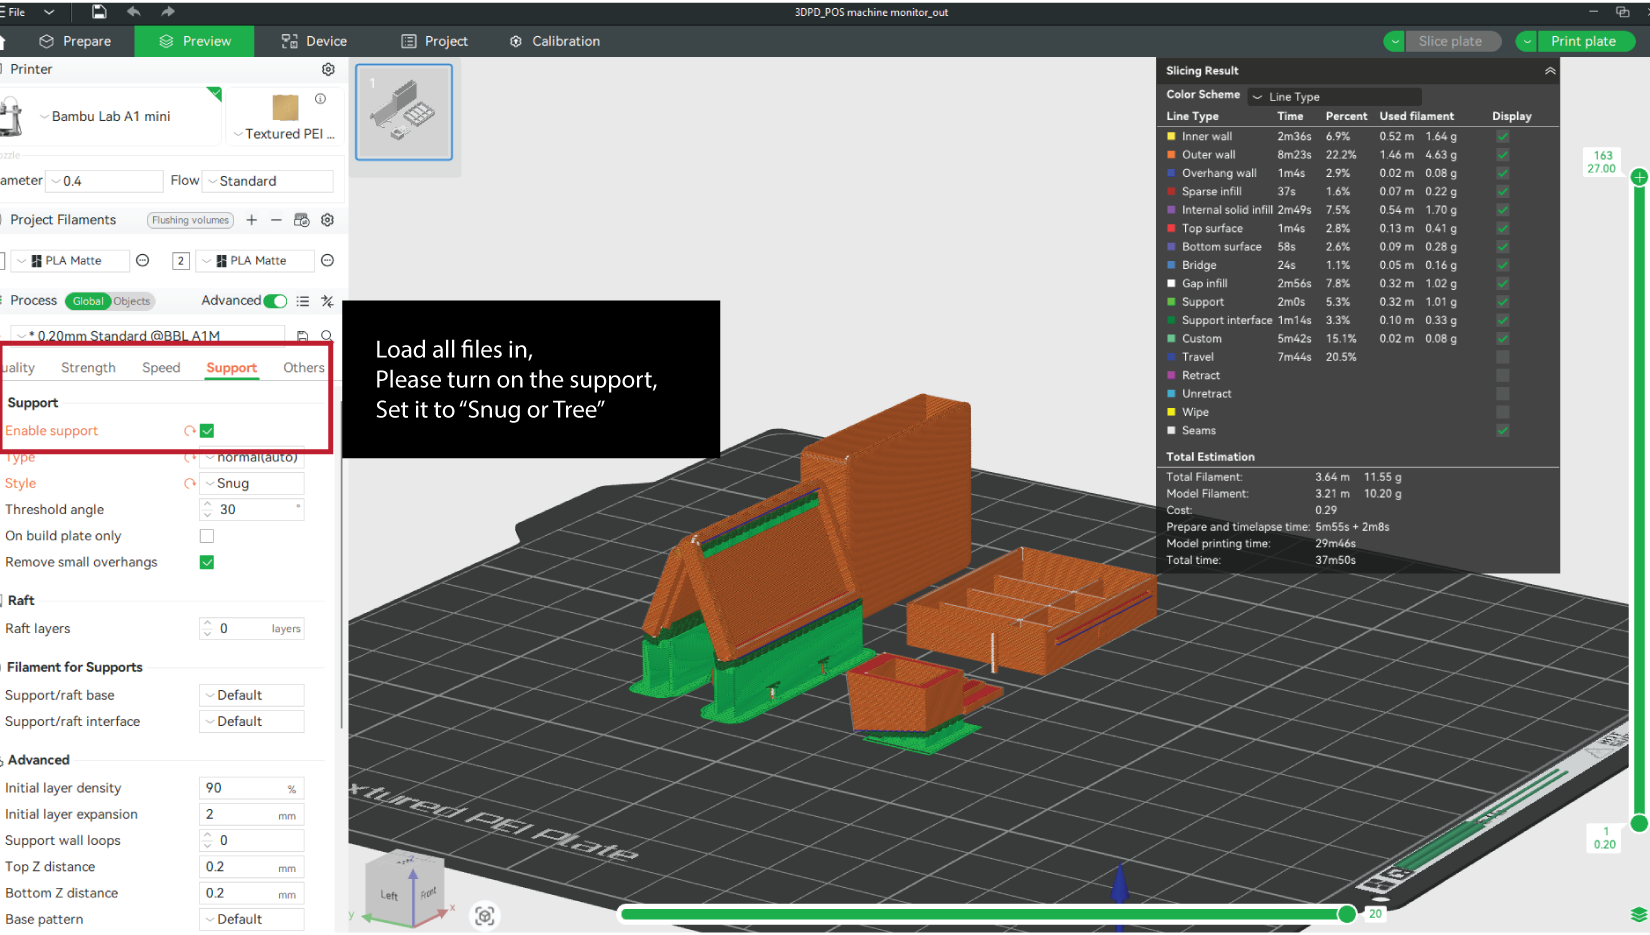The image size is (1650, 935).
Task: Click the Textured PEI plate image
Action: [x=286, y=107]
